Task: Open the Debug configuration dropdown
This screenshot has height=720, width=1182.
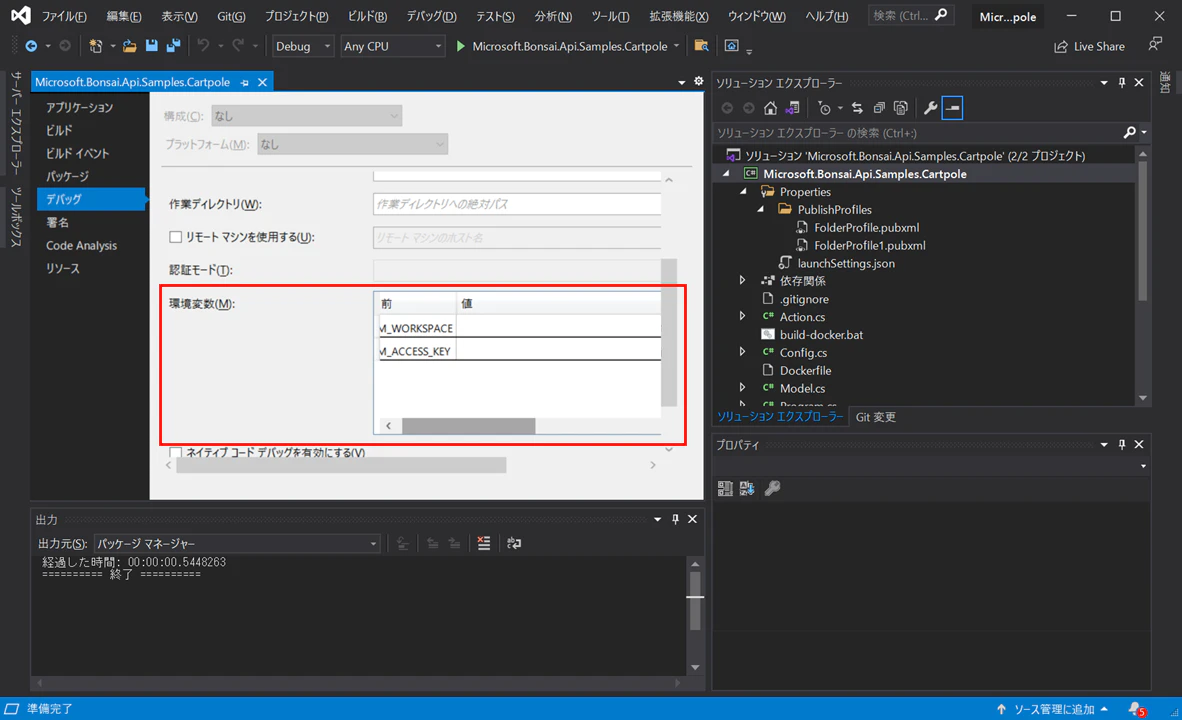Action: pyautogui.click(x=302, y=46)
